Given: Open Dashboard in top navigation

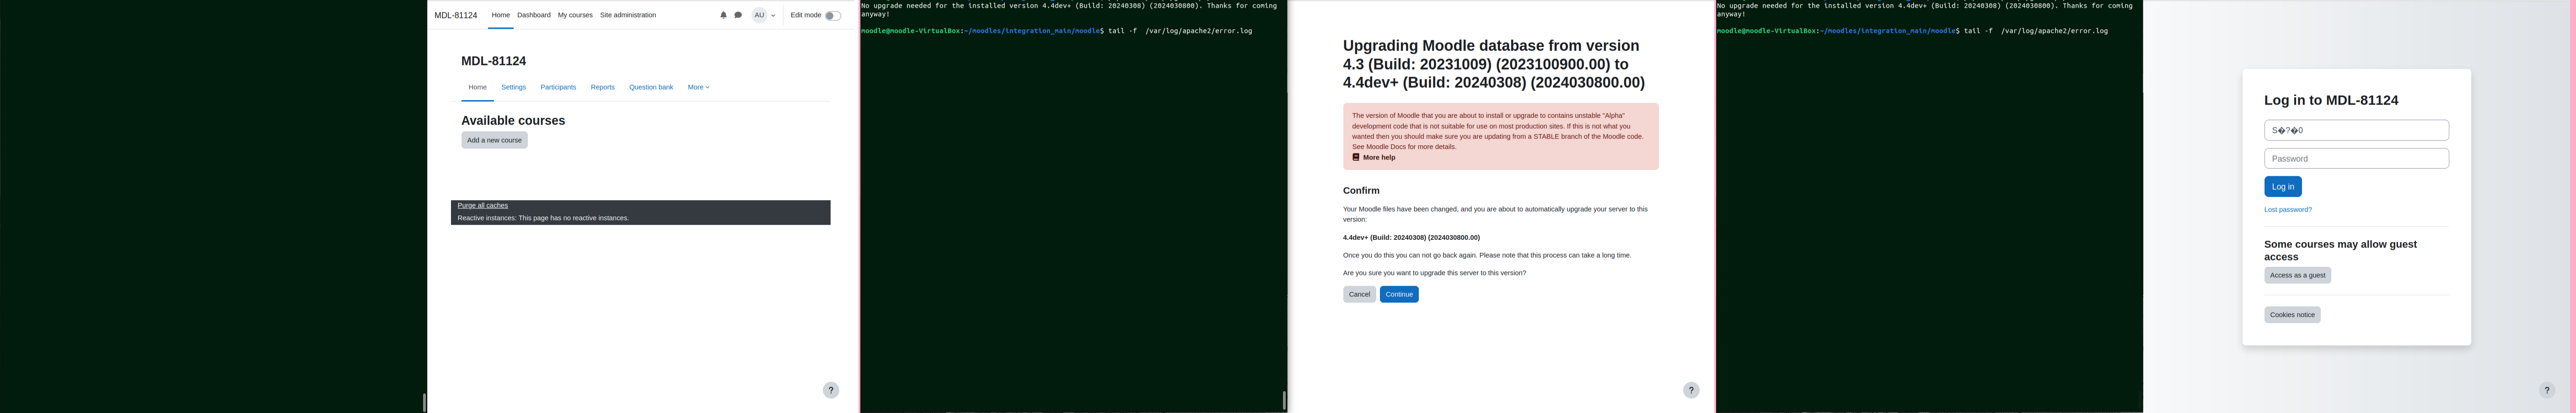Looking at the screenshot, I should coord(534,15).
